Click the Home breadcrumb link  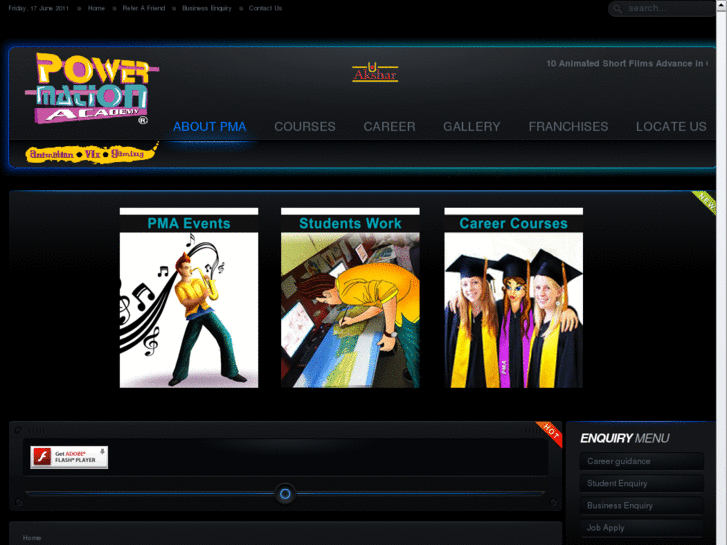coord(32,538)
